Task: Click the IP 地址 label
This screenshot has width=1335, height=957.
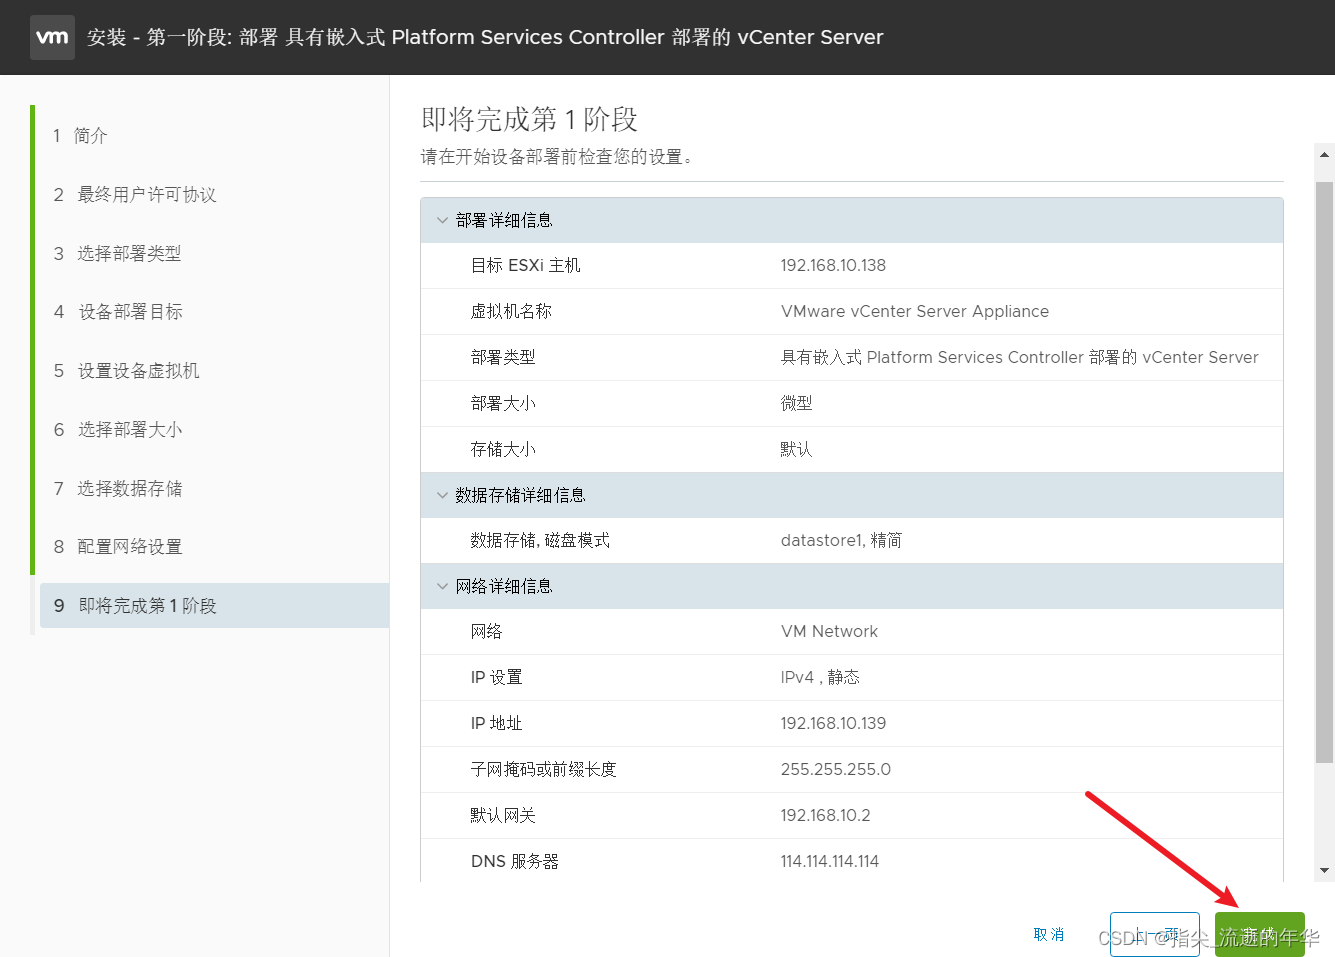Action: pos(496,723)
